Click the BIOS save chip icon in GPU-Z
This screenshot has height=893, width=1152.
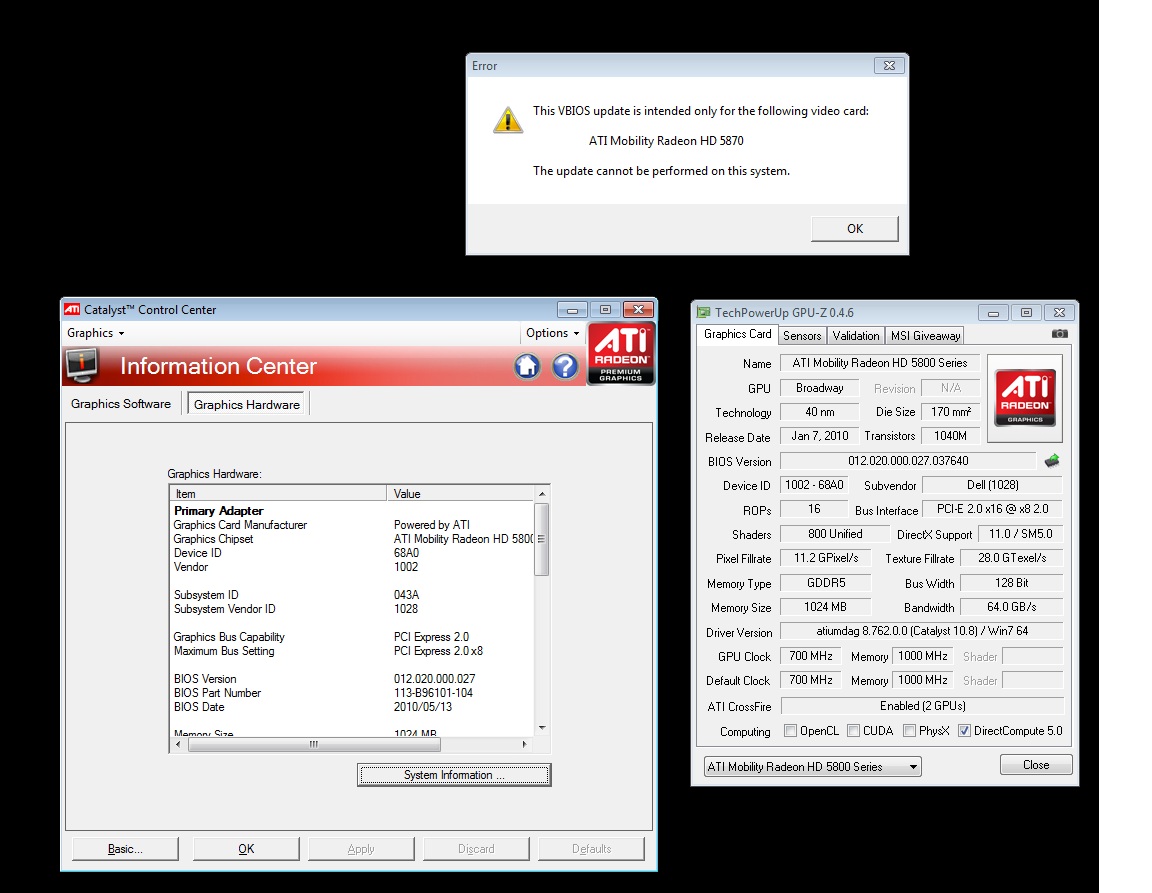(1052, 461)
